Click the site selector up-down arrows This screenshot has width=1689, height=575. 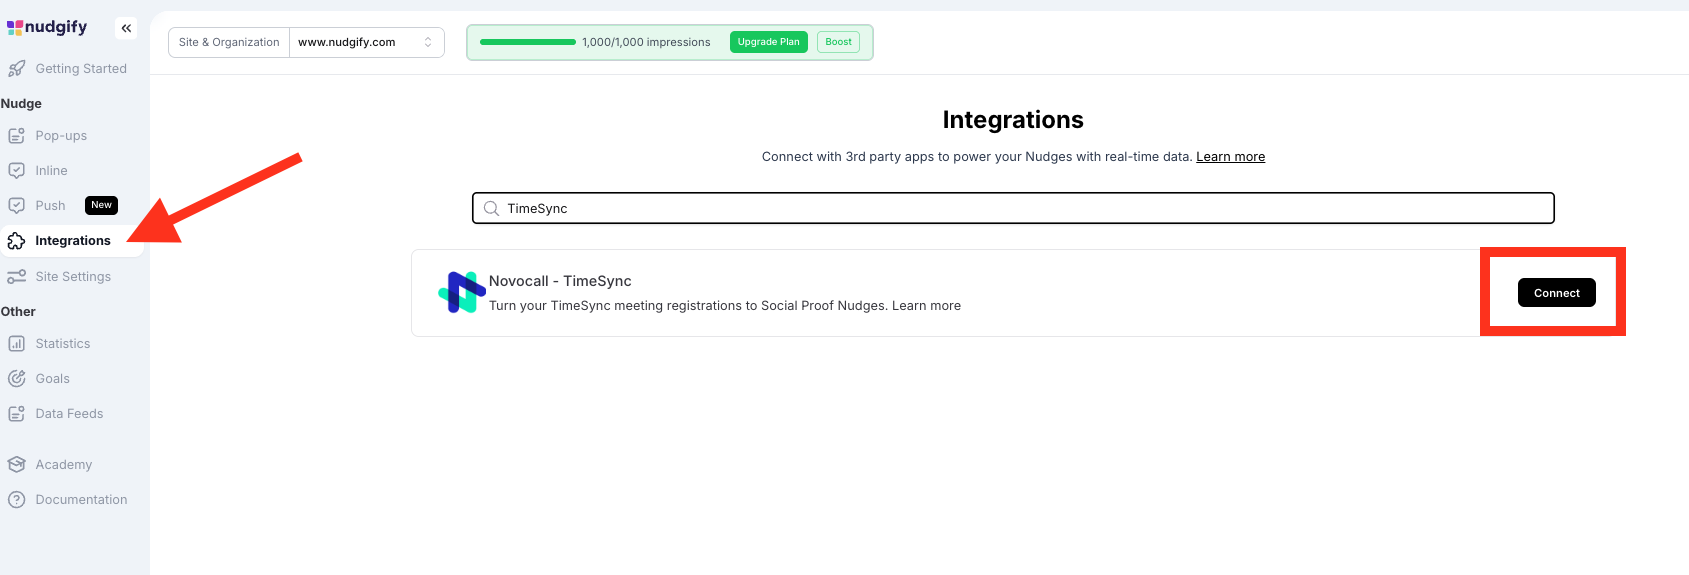coord(428,42)
